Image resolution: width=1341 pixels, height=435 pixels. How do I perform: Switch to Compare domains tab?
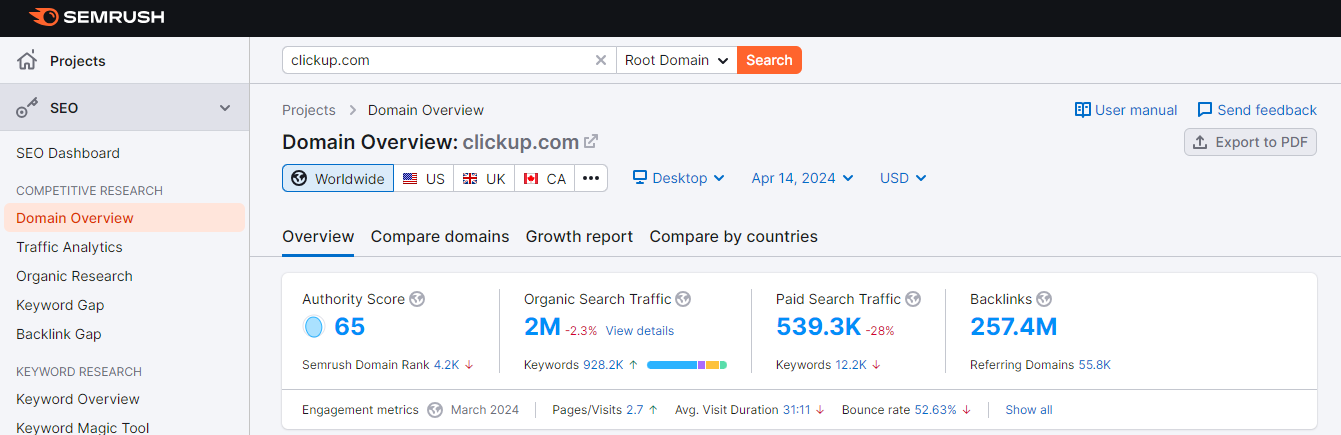440,237
